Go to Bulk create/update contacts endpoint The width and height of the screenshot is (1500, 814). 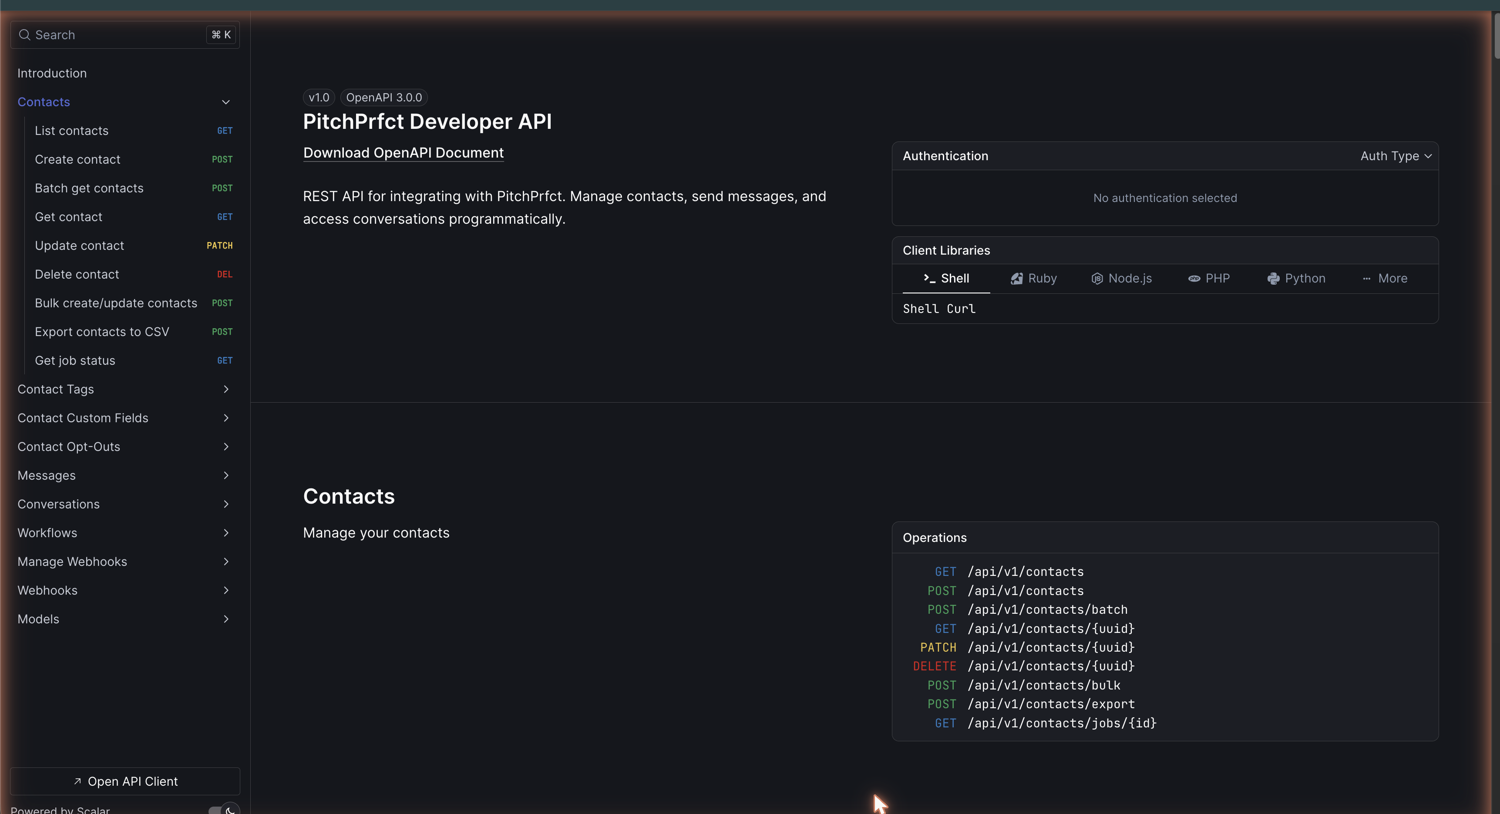133,303
